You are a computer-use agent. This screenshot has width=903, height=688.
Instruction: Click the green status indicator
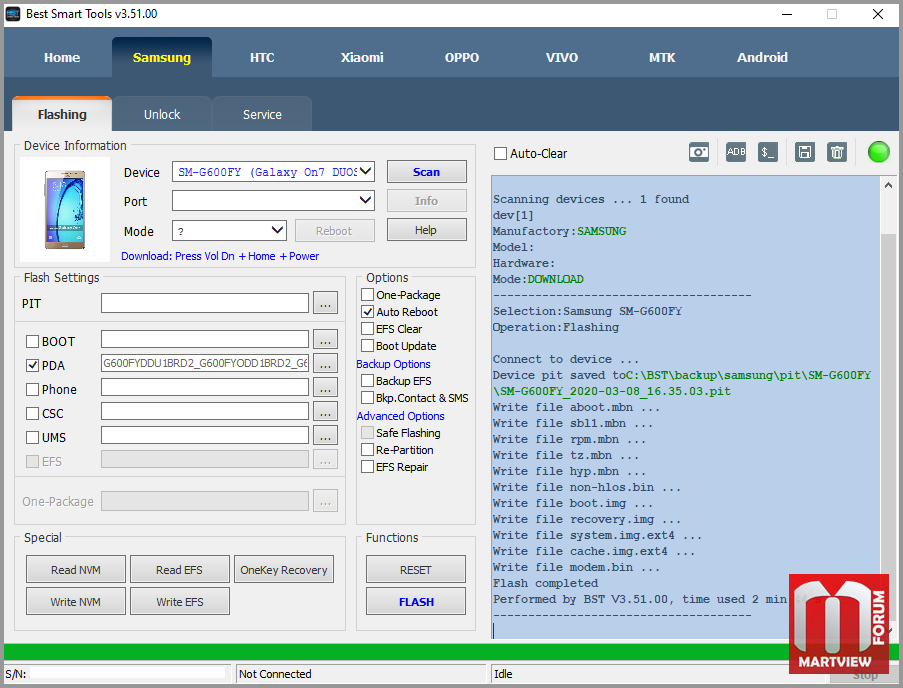coord(878,153)
